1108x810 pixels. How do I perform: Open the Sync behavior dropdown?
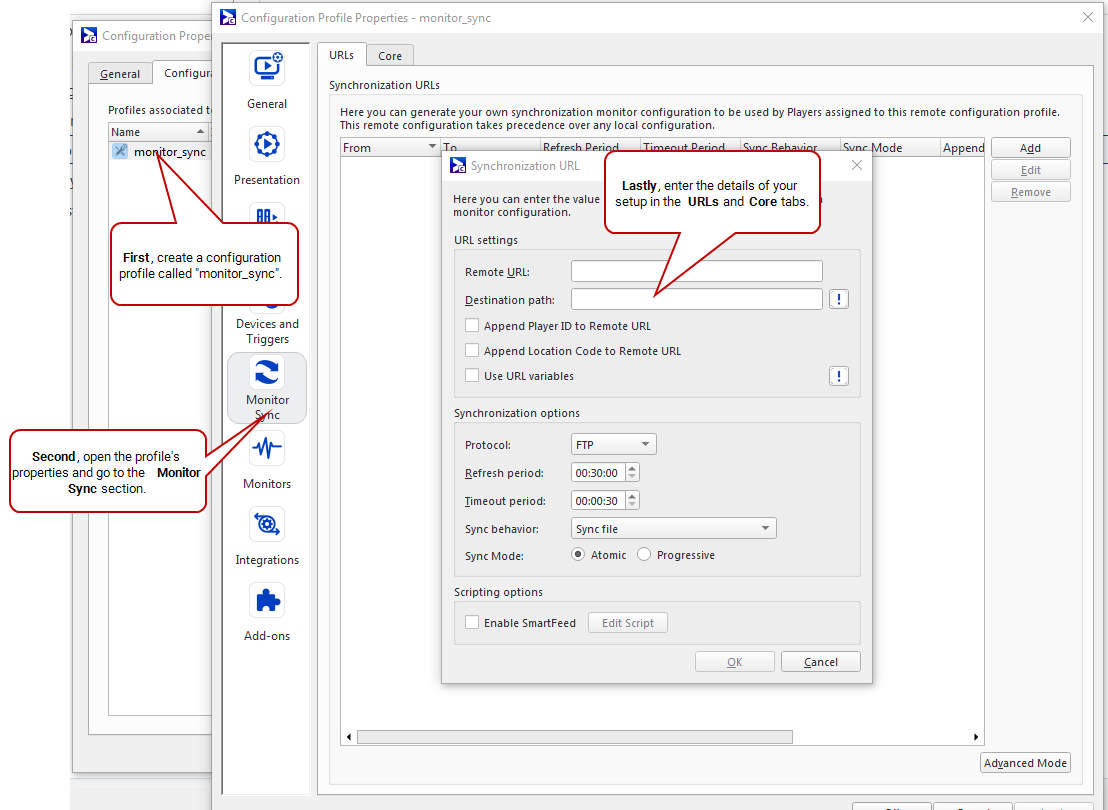[673, 529]
